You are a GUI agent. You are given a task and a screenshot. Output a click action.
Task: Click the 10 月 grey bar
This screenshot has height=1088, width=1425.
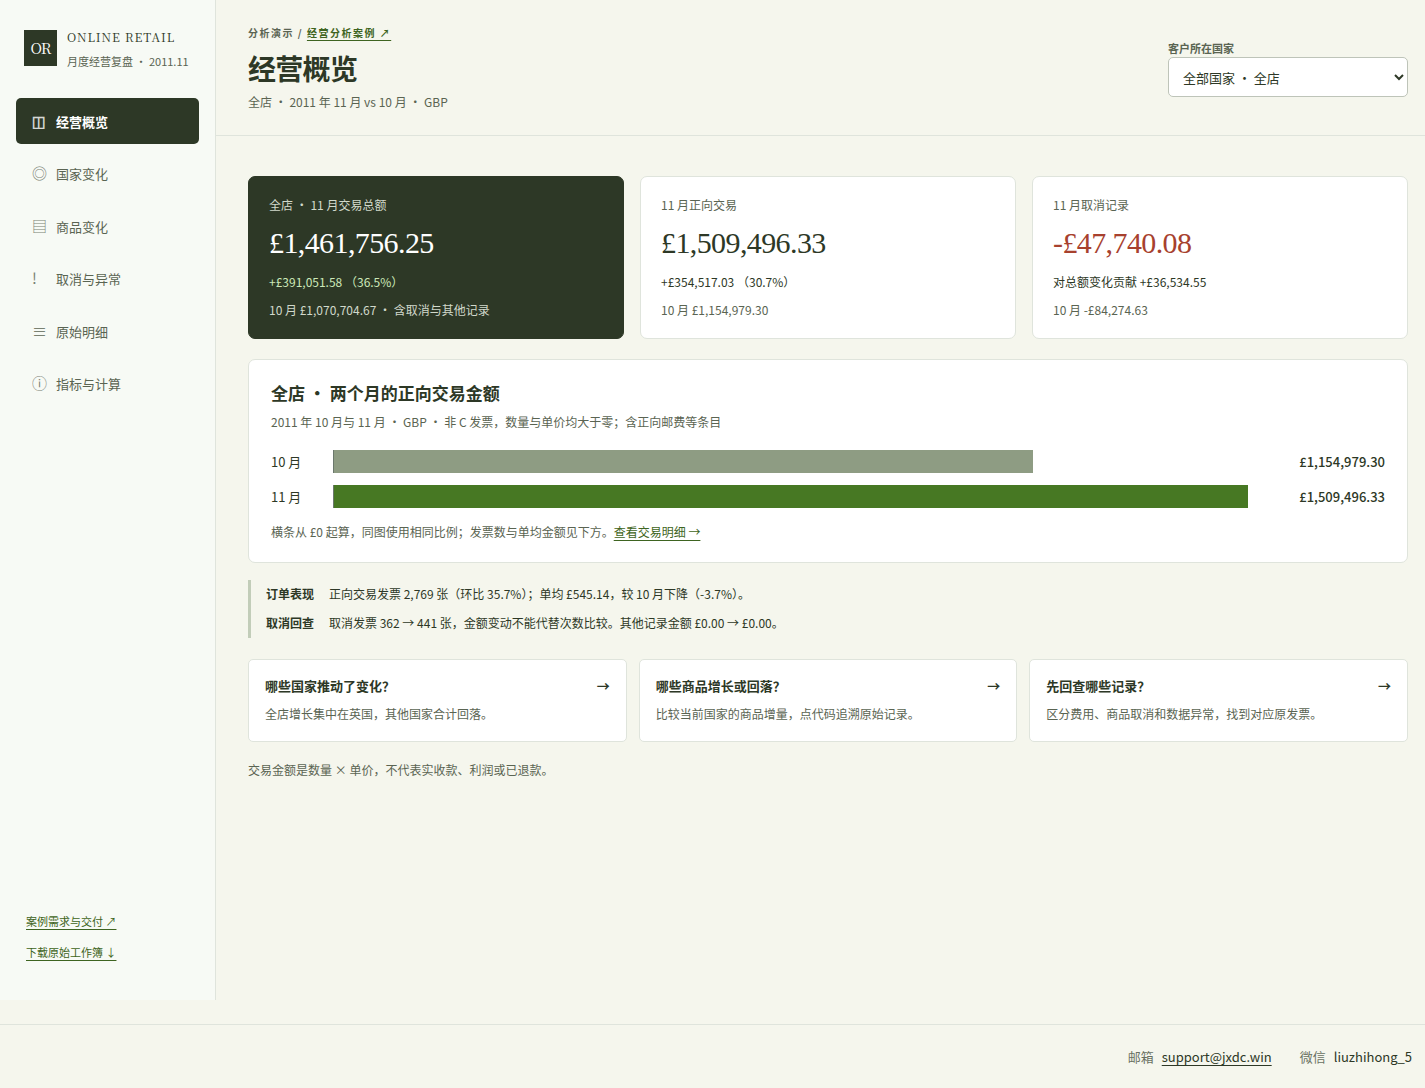683,461
